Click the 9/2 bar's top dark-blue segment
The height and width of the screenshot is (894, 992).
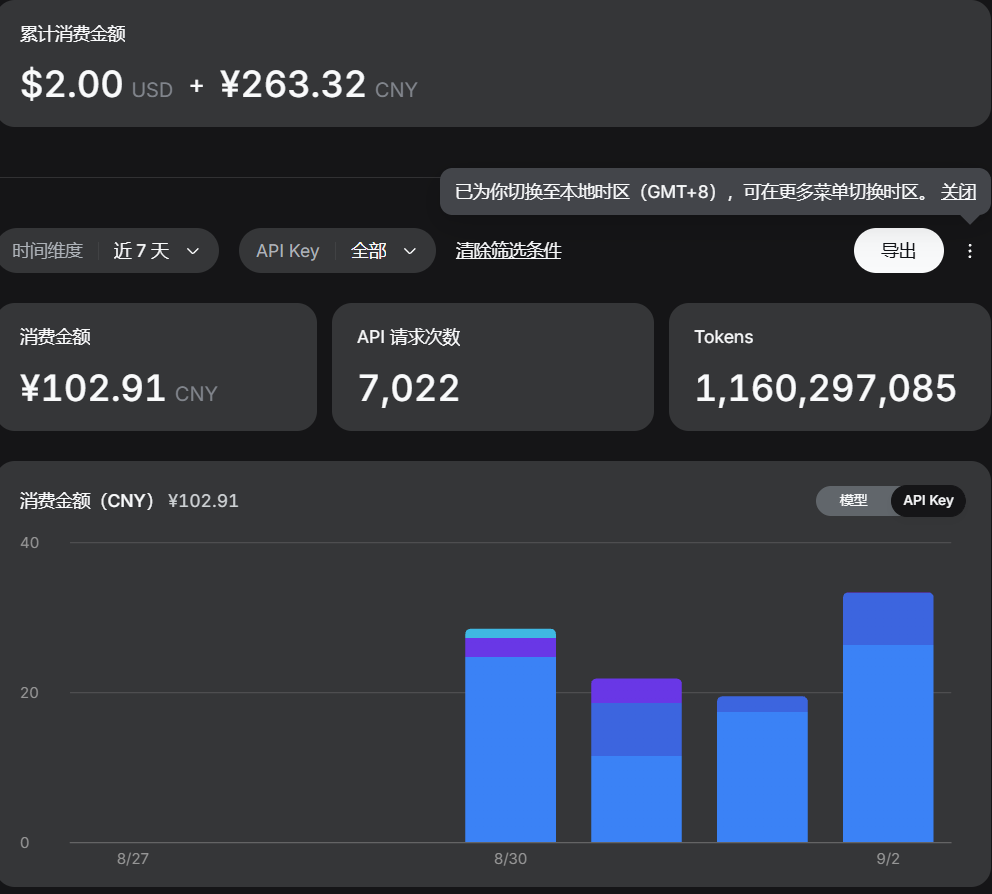pos(888,619)
